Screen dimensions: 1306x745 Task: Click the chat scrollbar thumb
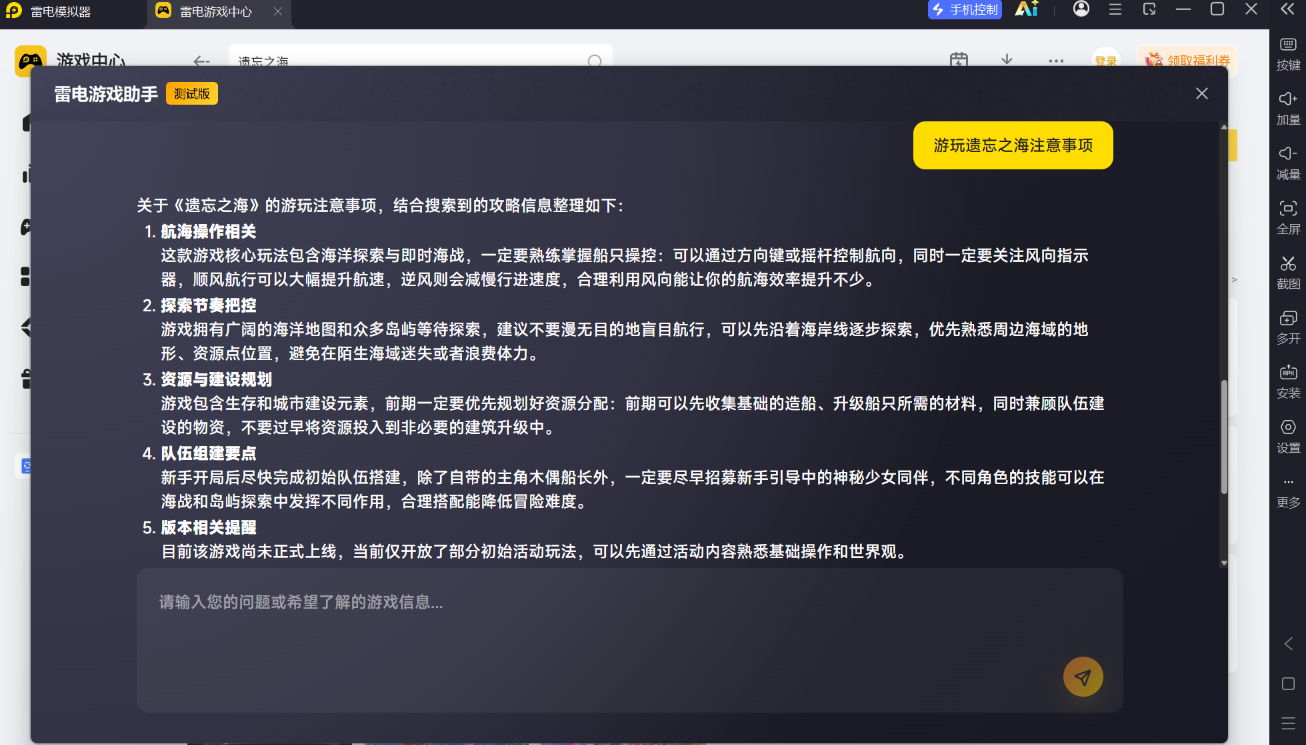pos(1224,436)
